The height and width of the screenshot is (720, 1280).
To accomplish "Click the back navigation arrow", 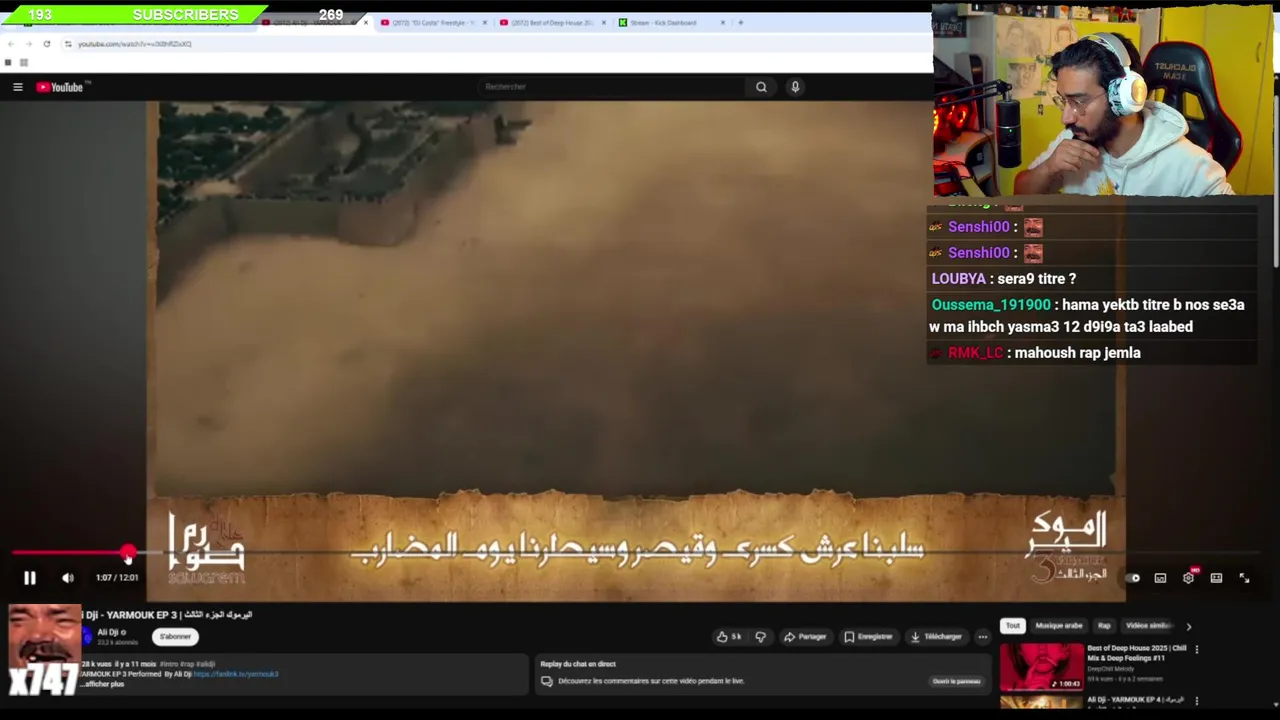I will (x=10, y=44).
